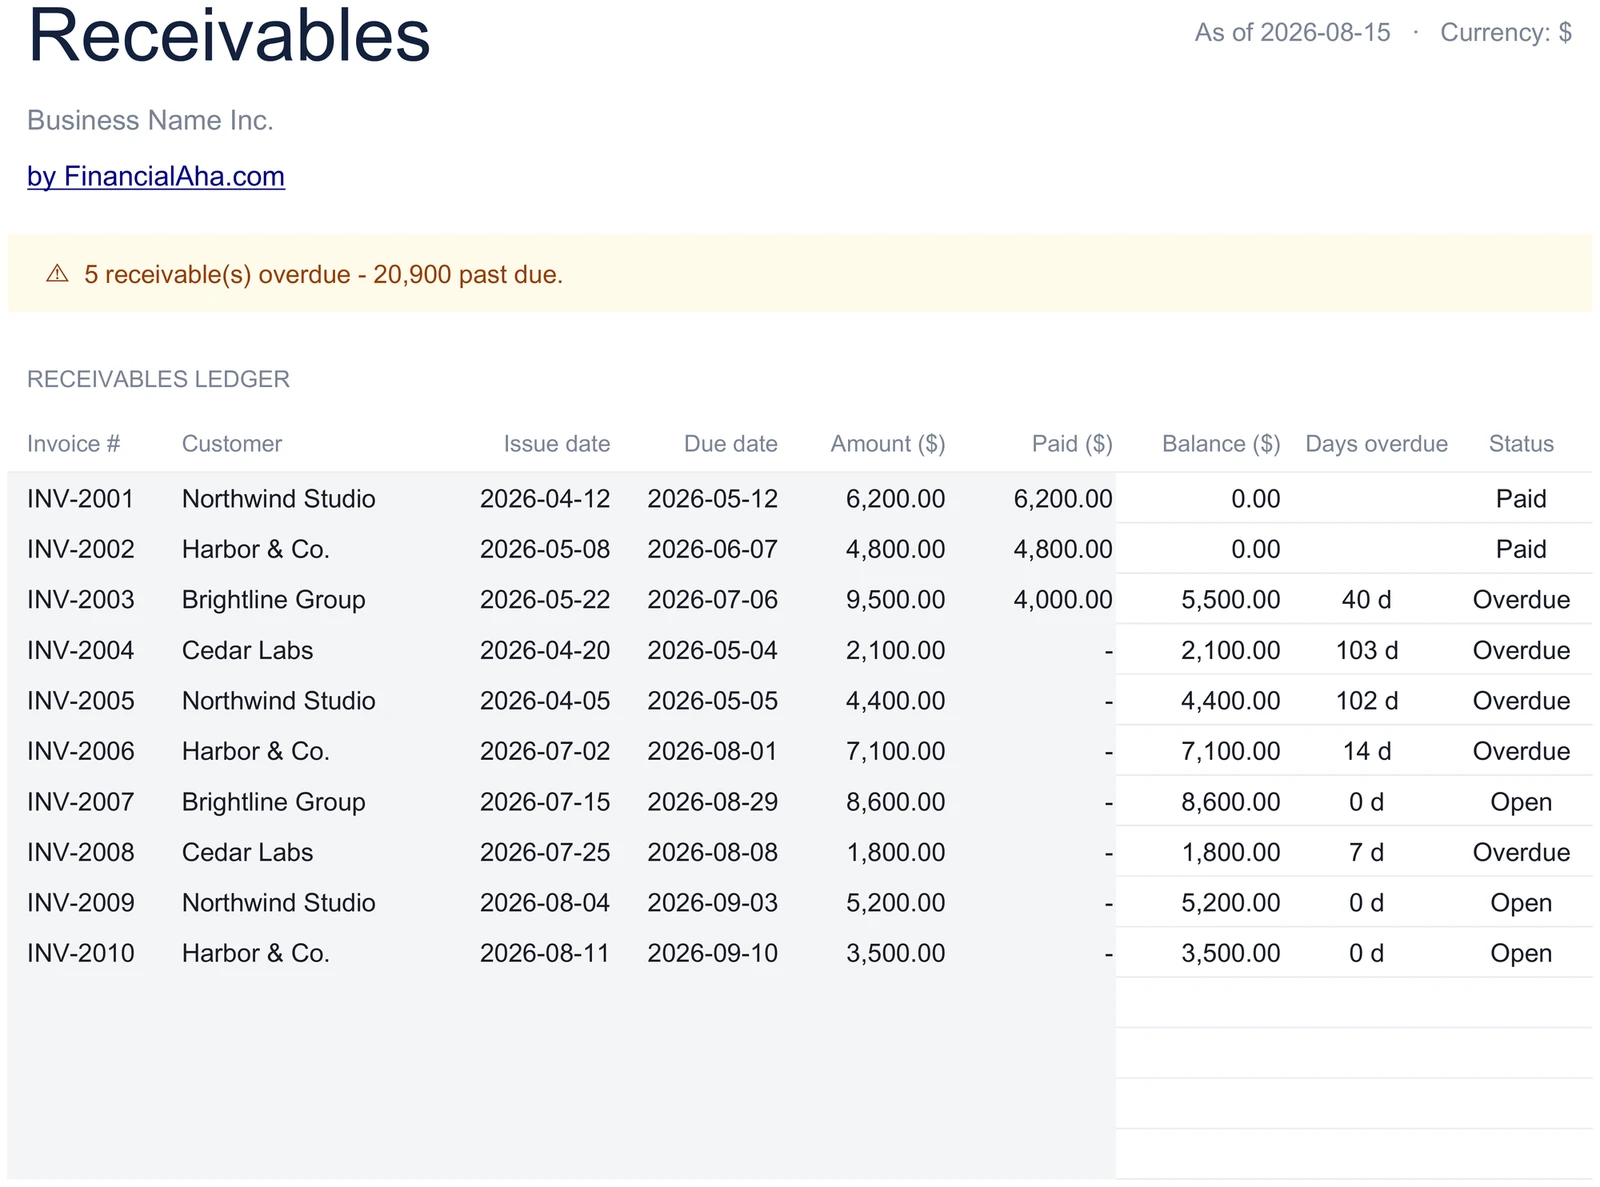
Task: Click the overdue warning triangle icon
Action: pyautogui.click(x=57, y=273)
